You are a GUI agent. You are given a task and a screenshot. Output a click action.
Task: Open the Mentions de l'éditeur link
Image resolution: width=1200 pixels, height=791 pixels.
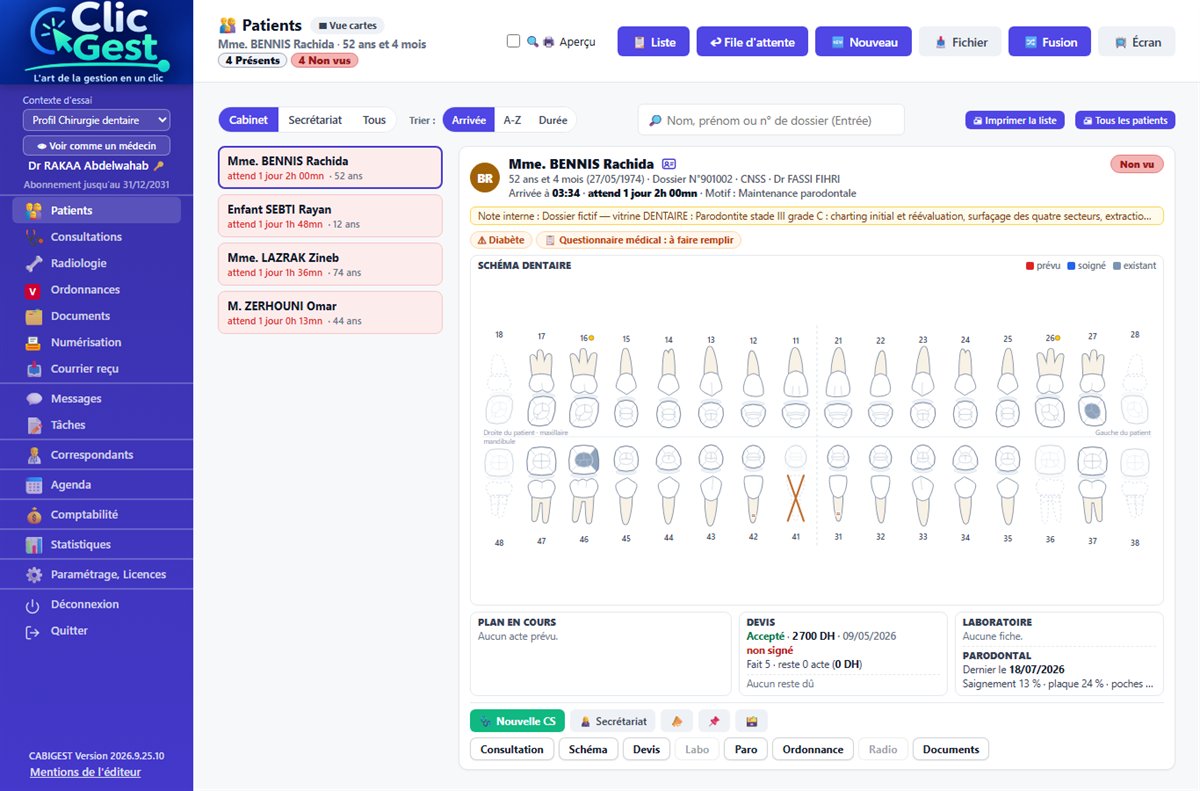85,772
